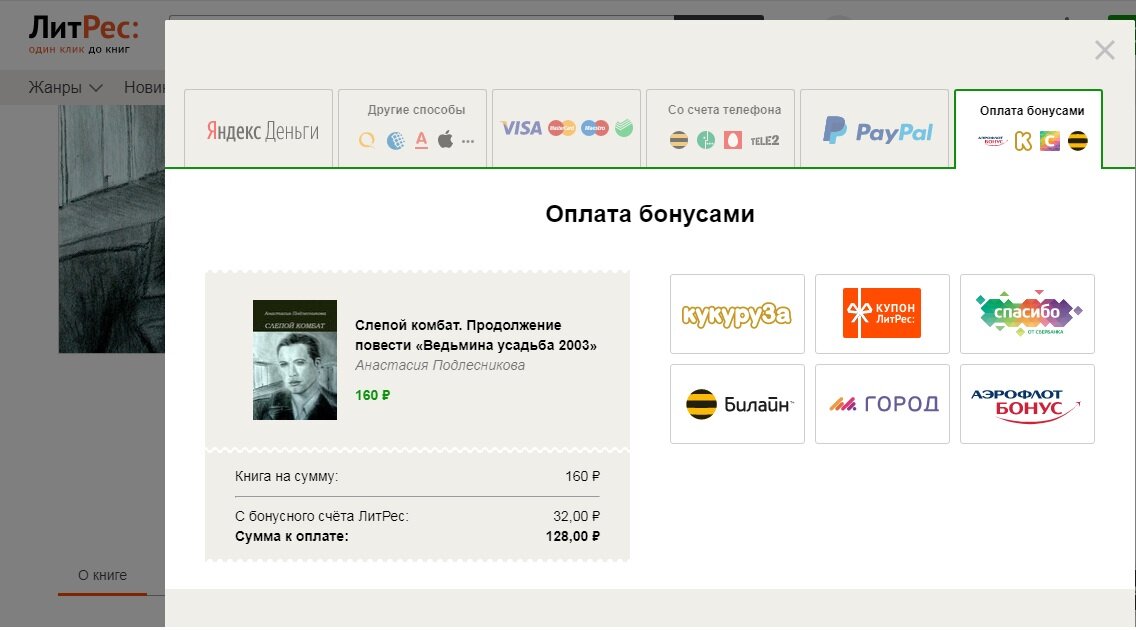This screenshot has width=1136, height=630.
Task: Click the book cover thumbnail
Action: point(294,360)
